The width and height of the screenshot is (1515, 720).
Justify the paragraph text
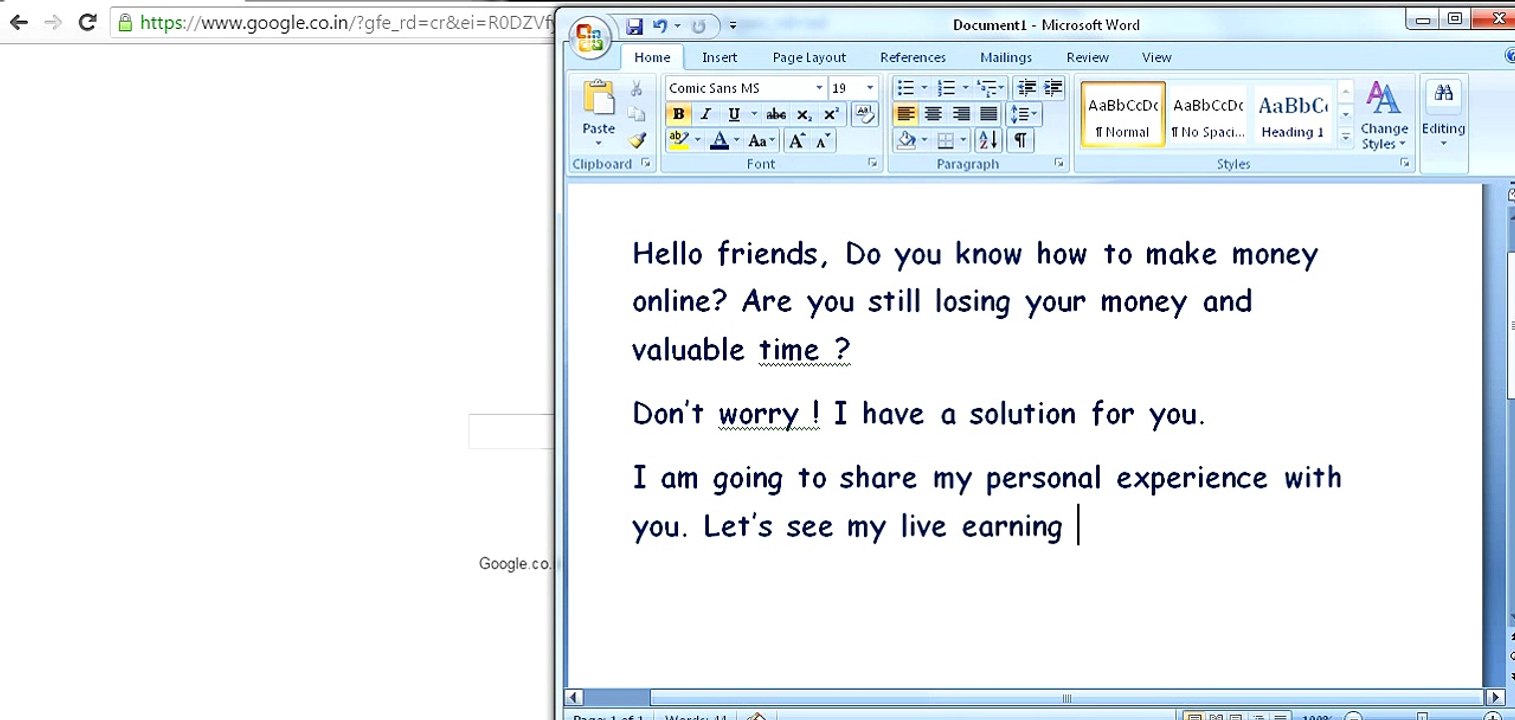[988, 114]
